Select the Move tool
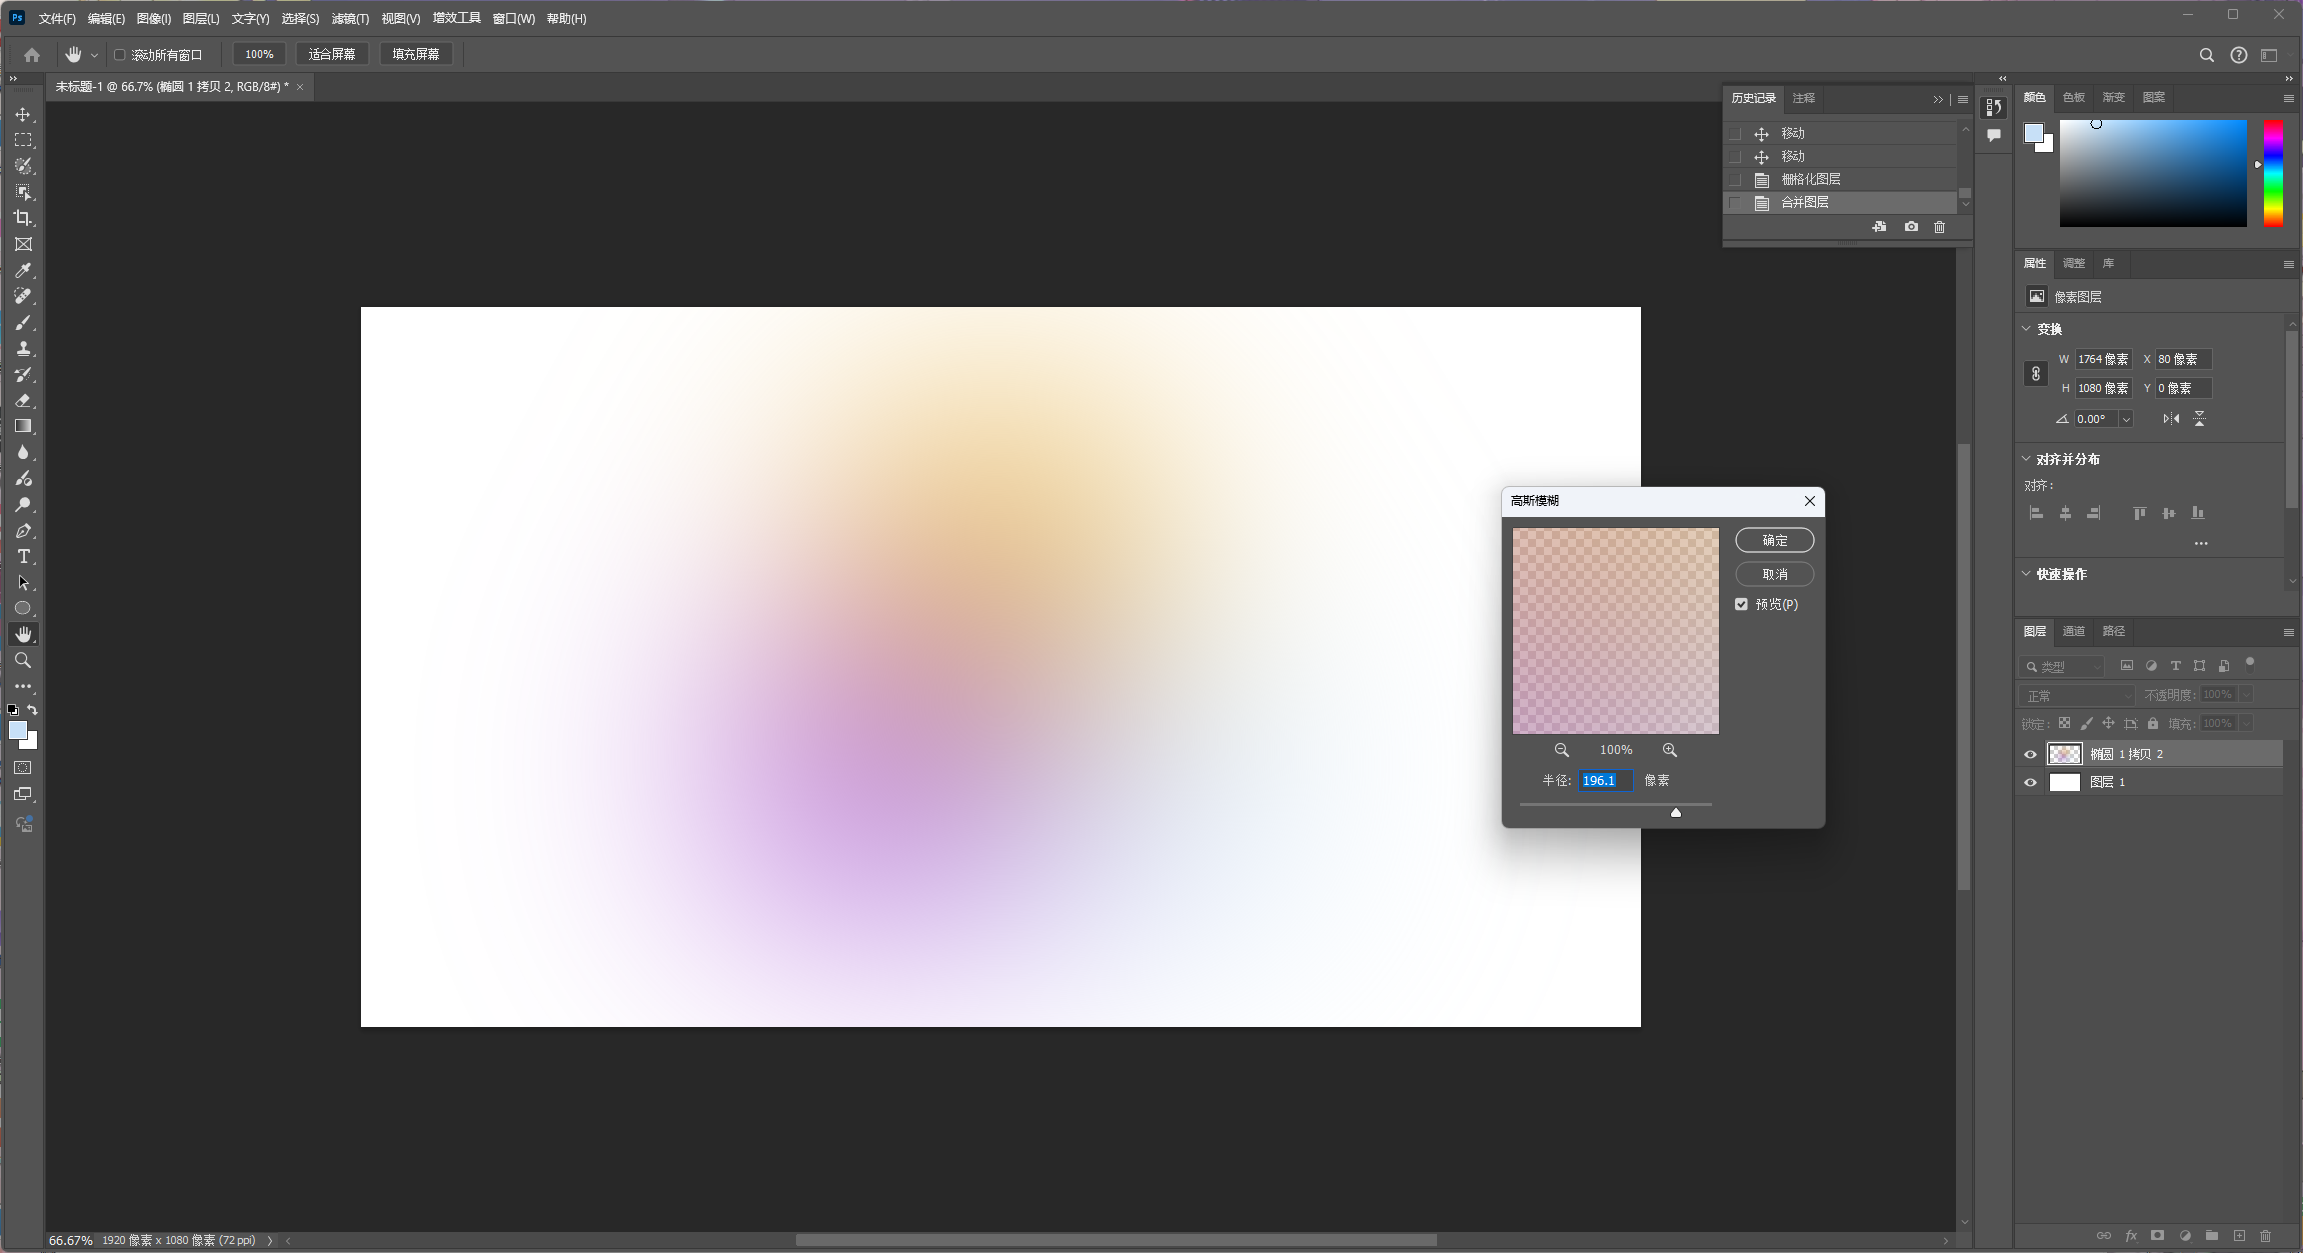Viewport: 2303px width, 1253px height. pyautogui.click(x=23, y=115)
